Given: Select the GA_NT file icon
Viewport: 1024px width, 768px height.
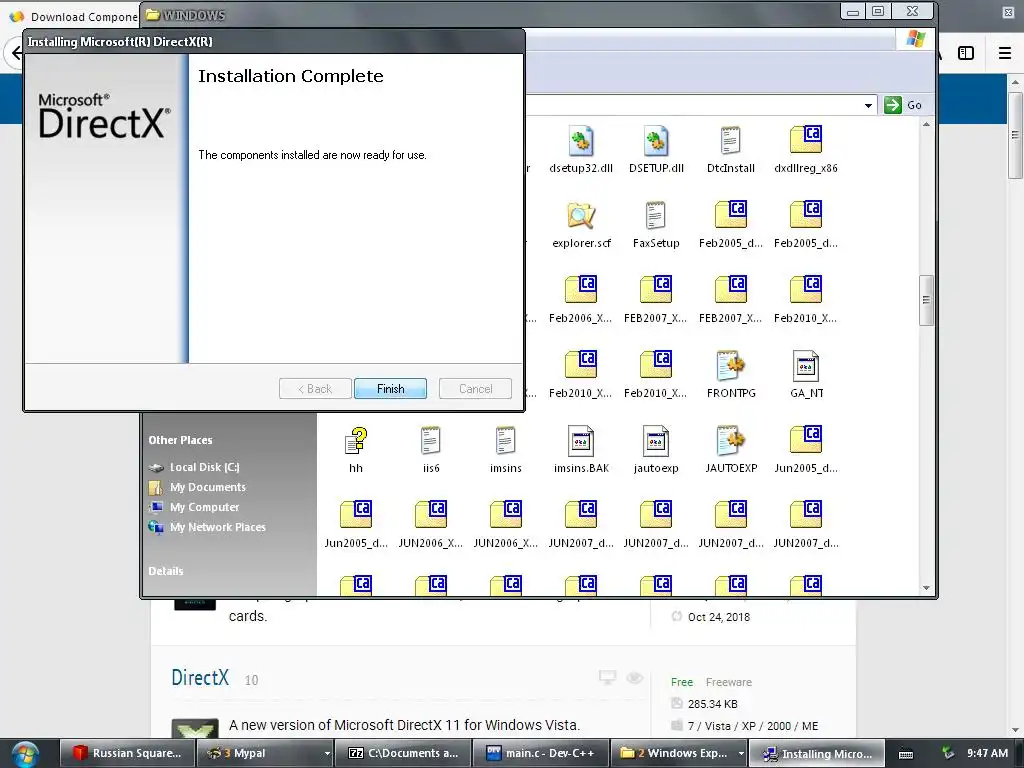Looking at the screenshot, I should (x=806, y=366).
